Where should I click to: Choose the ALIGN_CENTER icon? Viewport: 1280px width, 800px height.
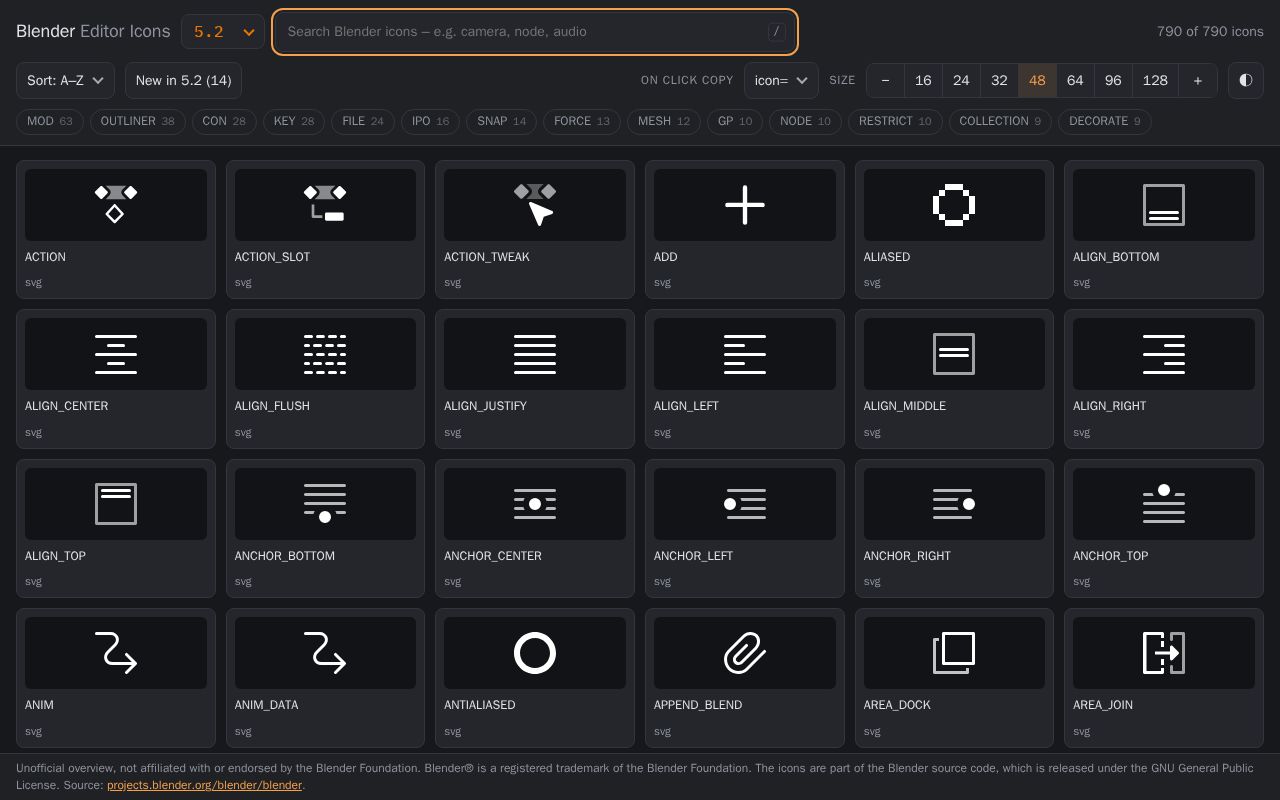(116, 379)
